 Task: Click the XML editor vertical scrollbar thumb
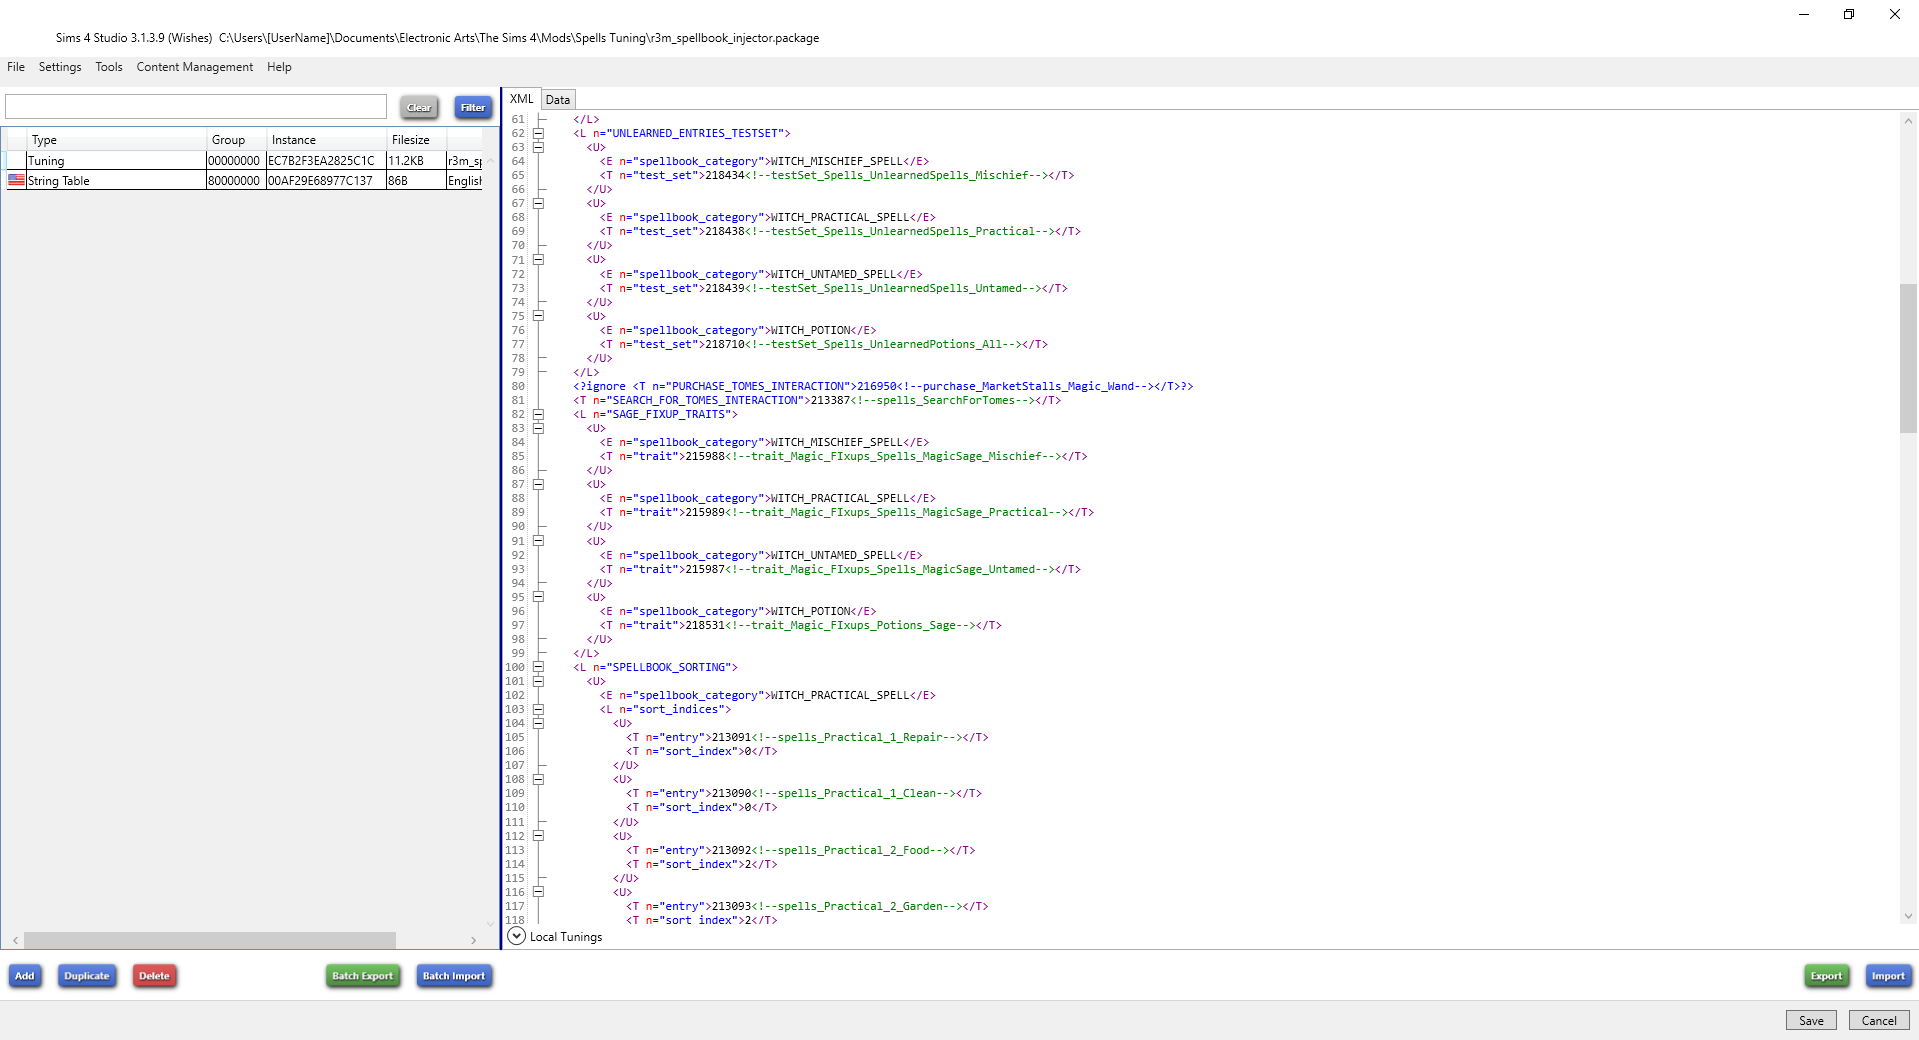coord(1908,358)
